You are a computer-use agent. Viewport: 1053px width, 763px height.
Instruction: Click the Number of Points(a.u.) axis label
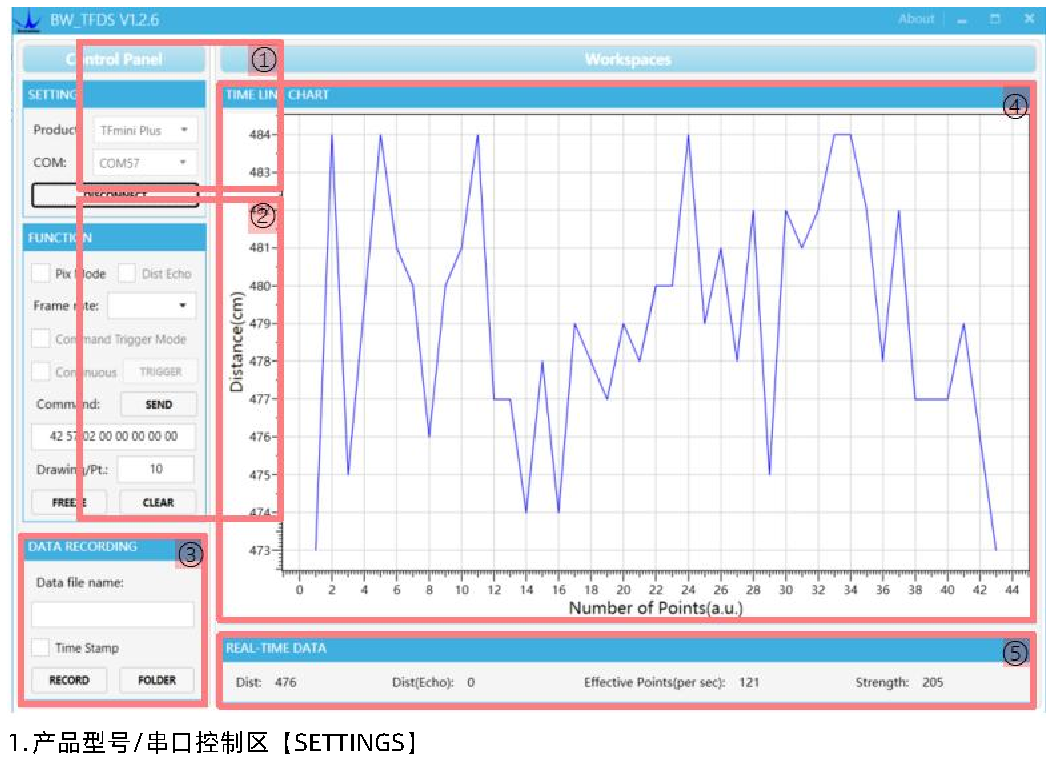click(655, 608)
